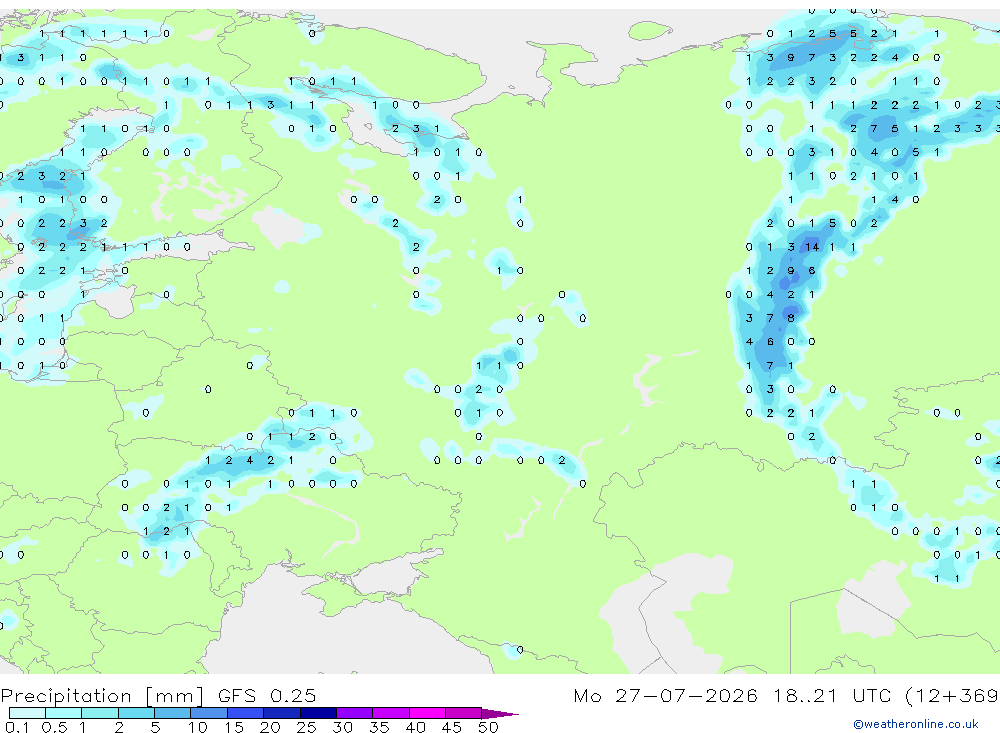1000x733 pixels.
Task: Click the 1–2 mm legend swatch
Action: [x=100, y=713]
